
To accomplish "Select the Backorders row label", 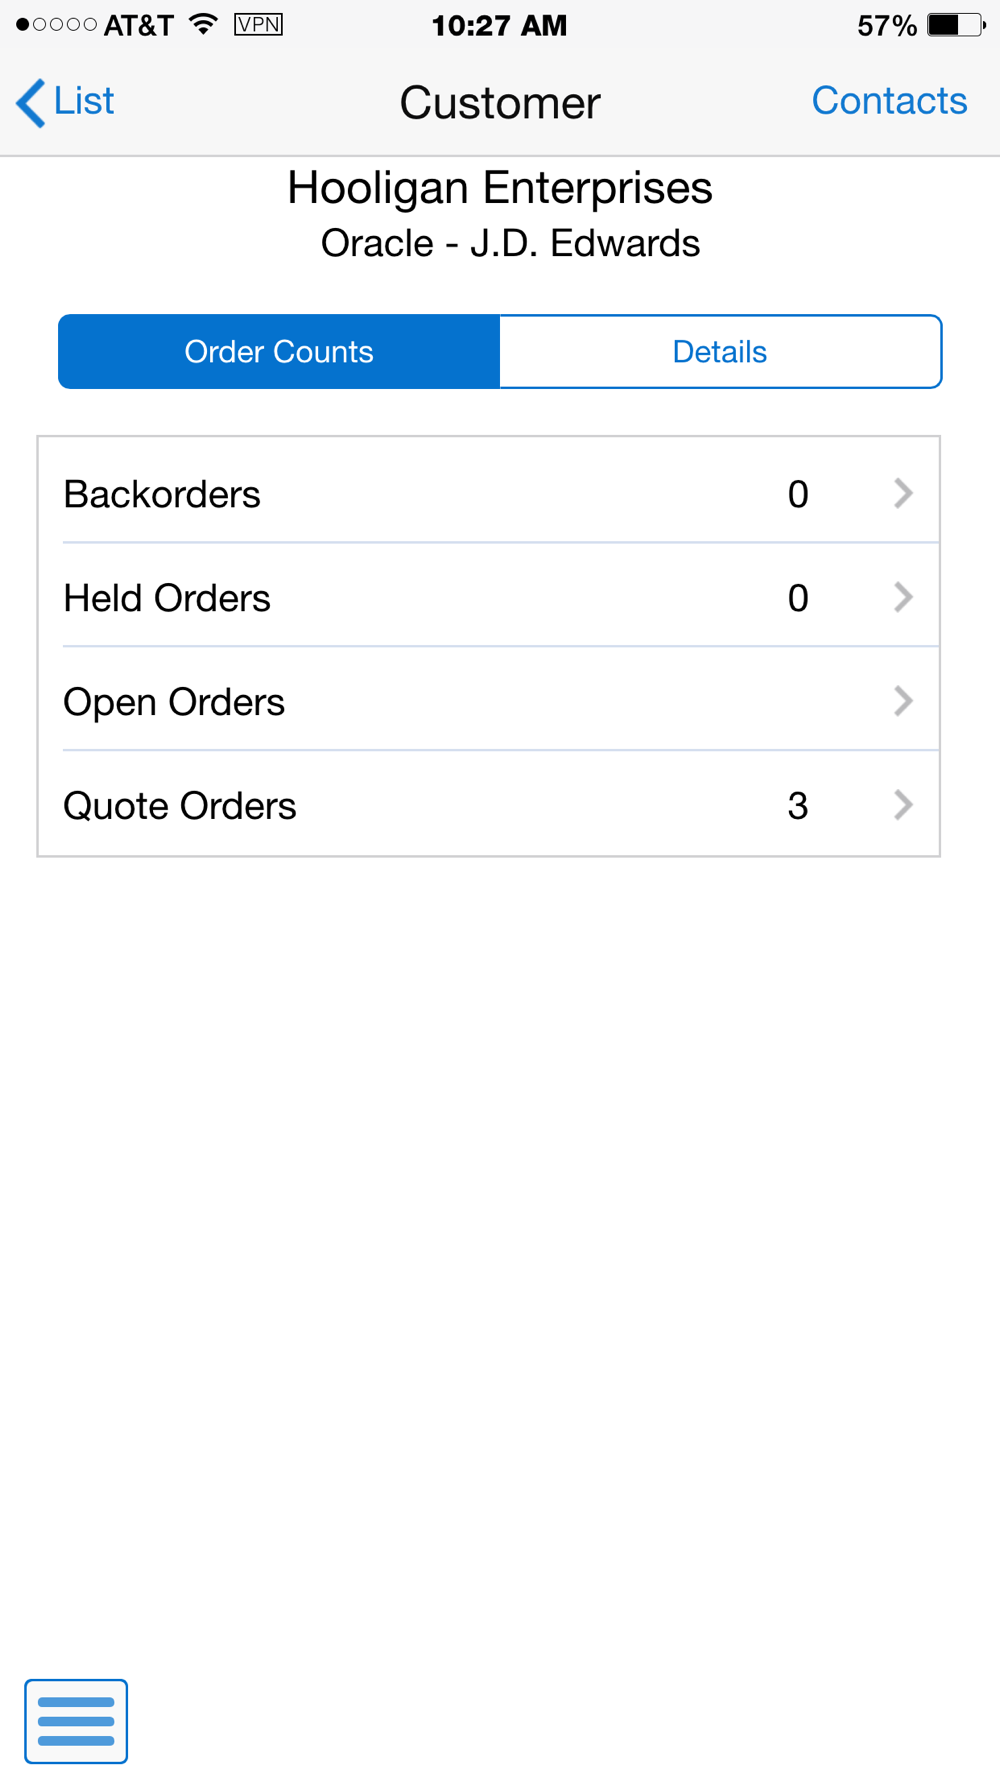I will [x=162, y=494].
